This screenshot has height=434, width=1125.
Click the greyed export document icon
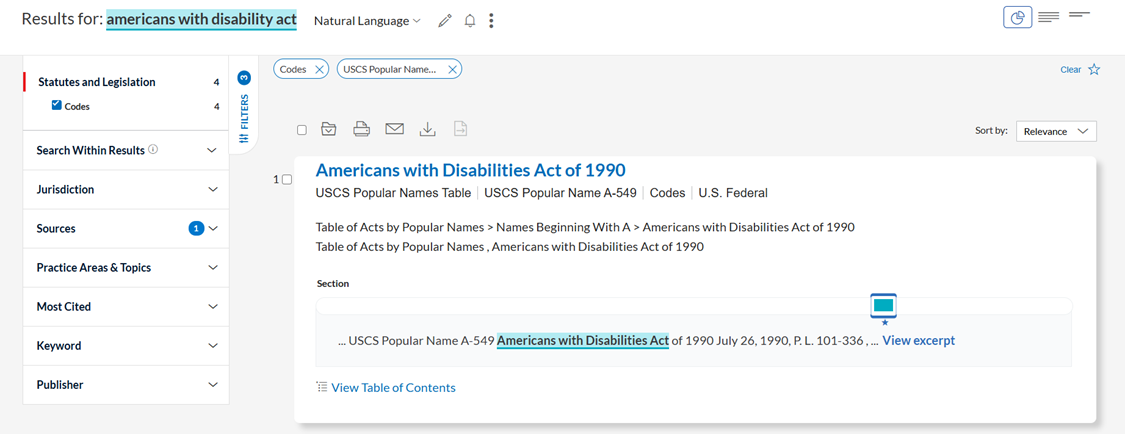pyautogui.click(x=461, y=129)
